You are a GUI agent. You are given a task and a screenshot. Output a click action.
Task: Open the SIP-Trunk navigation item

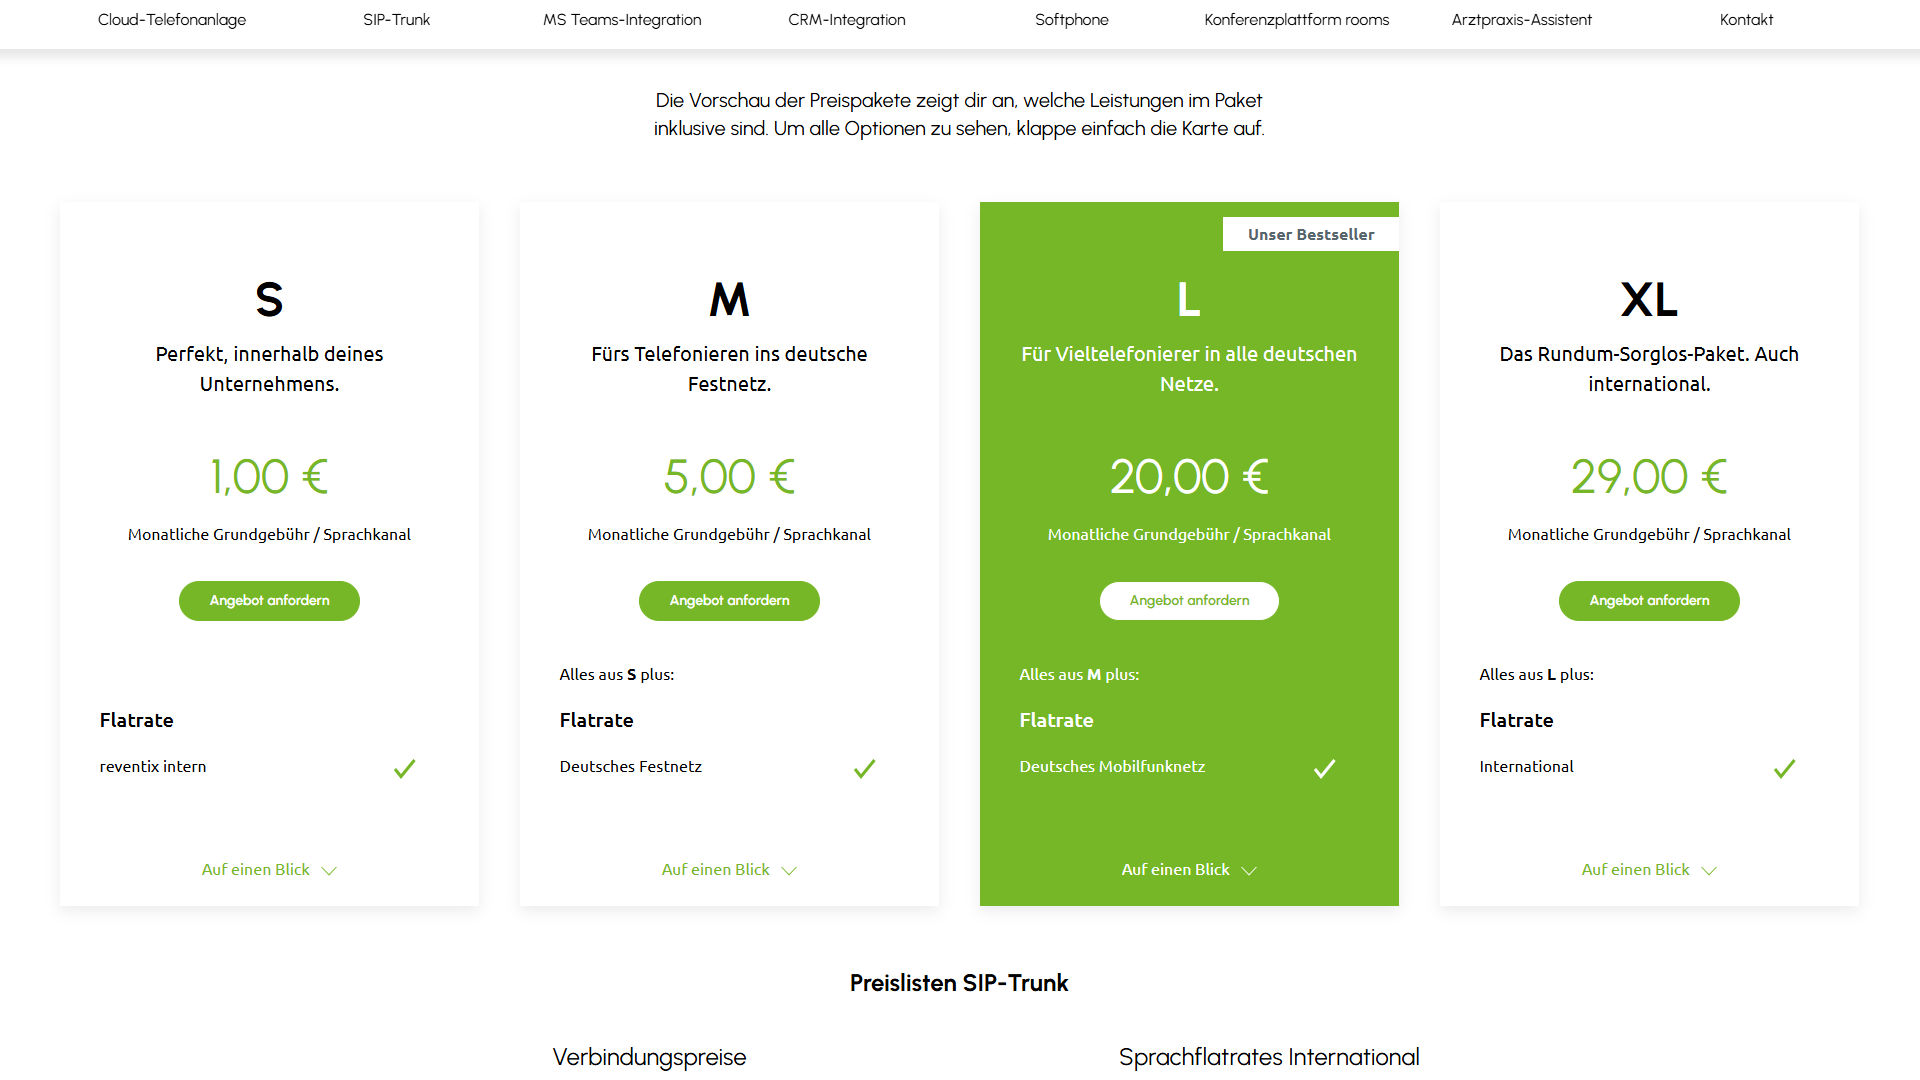397,20
